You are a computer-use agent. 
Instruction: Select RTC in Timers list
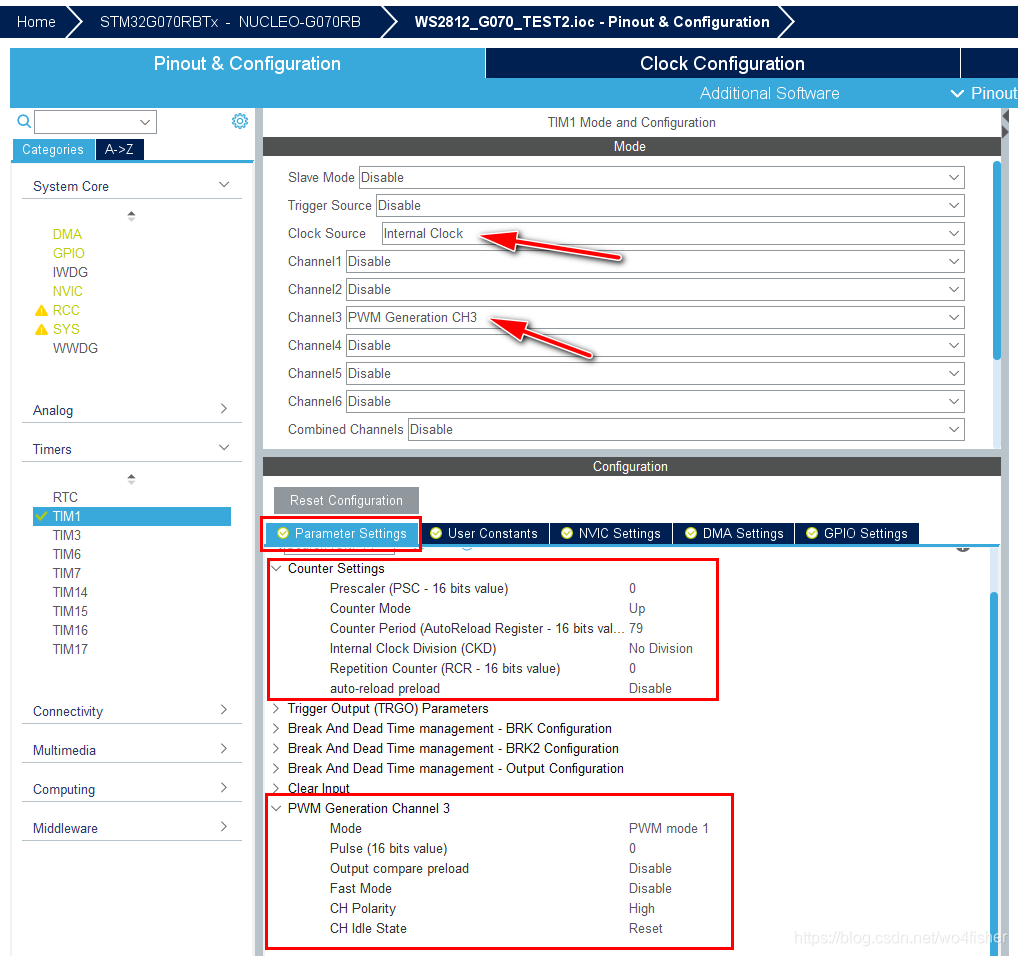coord(65,497)
